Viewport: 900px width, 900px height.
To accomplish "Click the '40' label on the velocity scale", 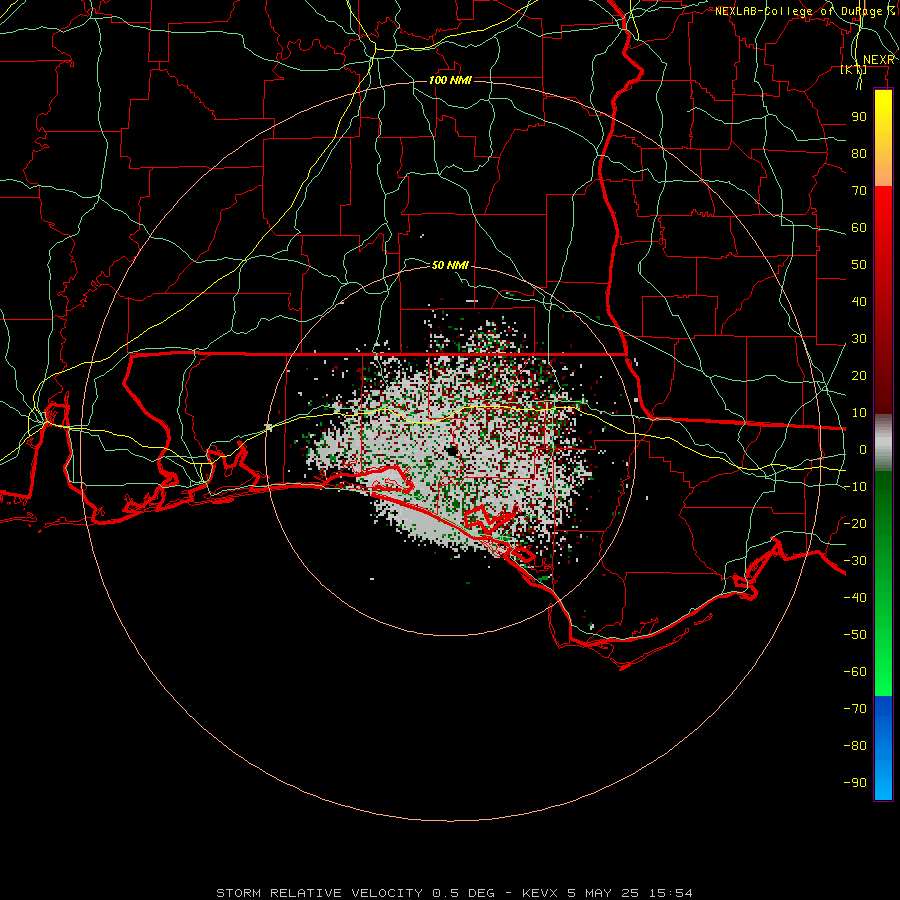I will [x=859, y=302].
